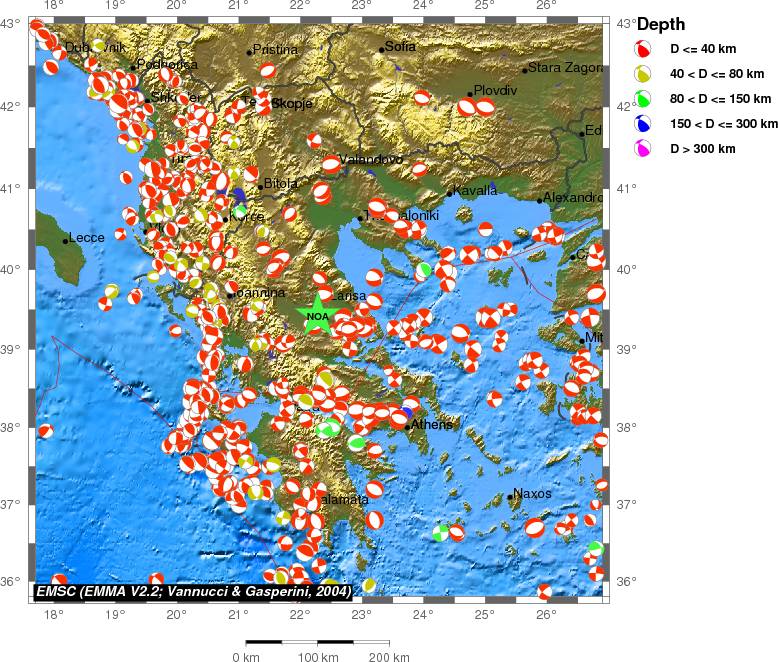The height and width of the screenshot is (662, 778).
Task: Select the Kavalla city label
Action: tap(475, 191)
